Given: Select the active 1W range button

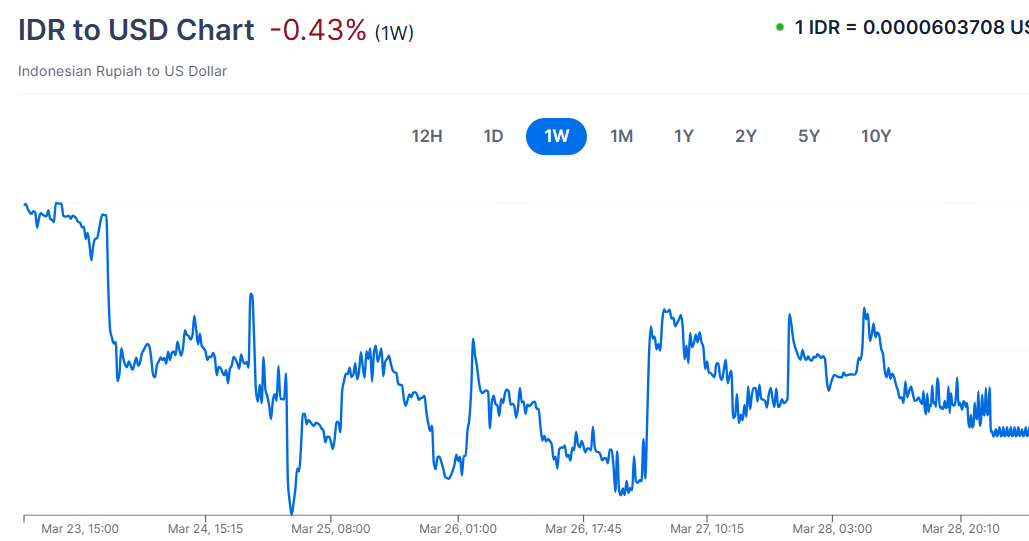Looking at the screenshot, I should click(556, 136).
